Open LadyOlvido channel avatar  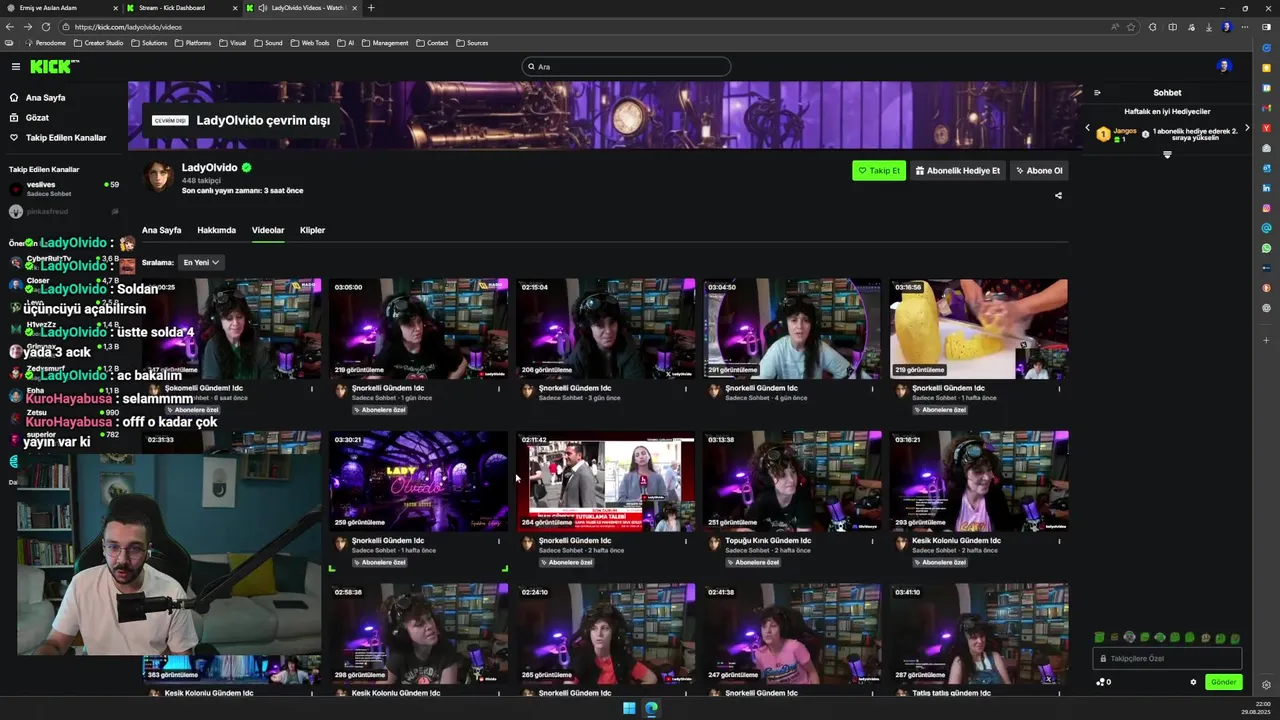point(159,176)
